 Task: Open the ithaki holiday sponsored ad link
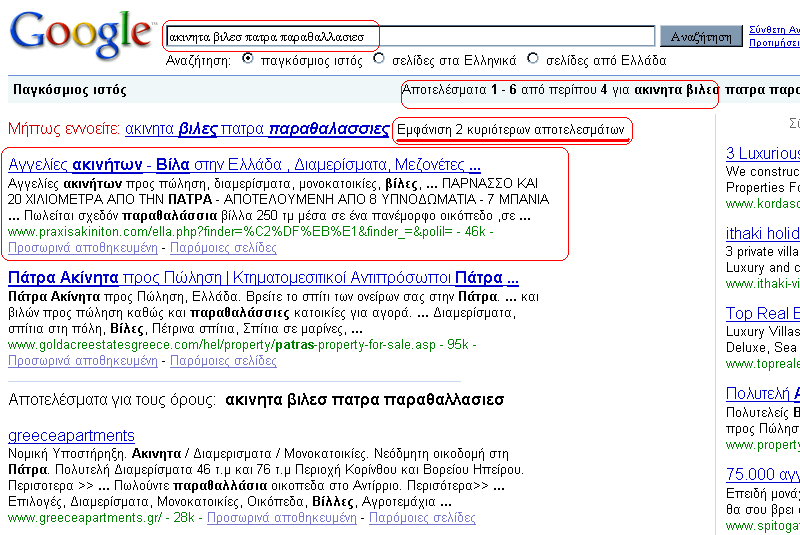(762, 233)
